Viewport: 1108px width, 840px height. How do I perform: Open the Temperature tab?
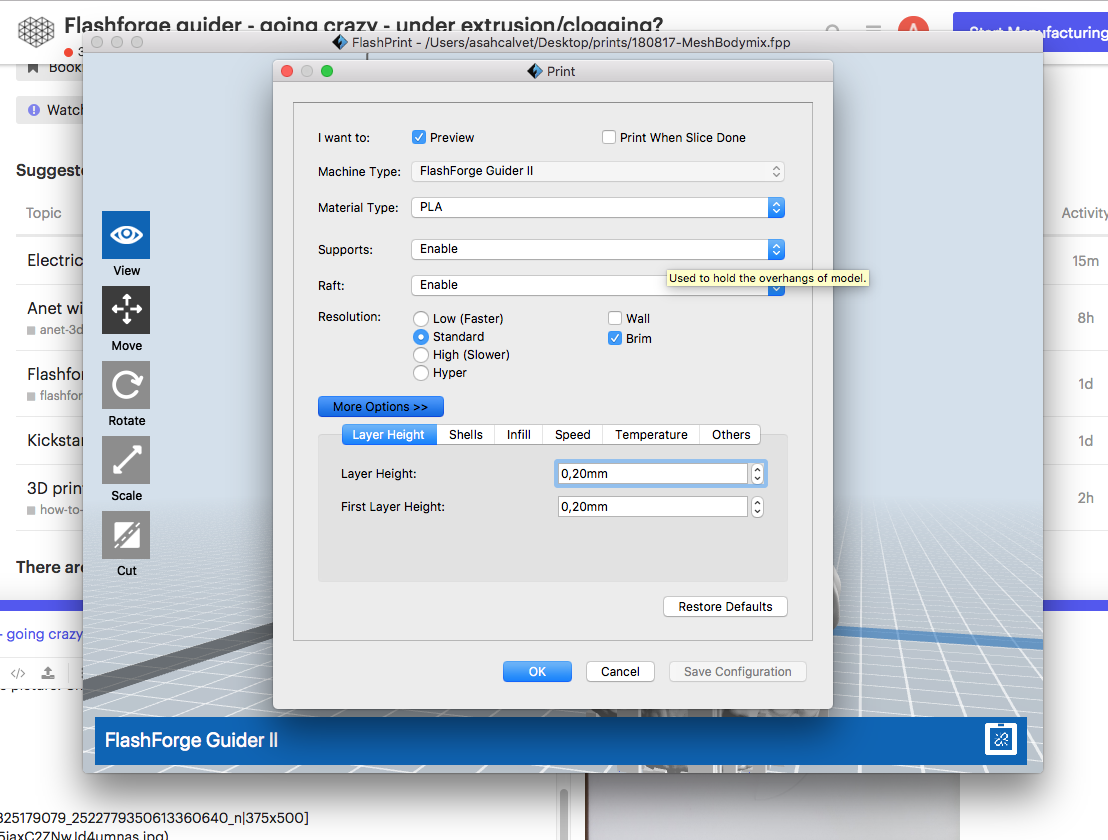pos(651,435)
